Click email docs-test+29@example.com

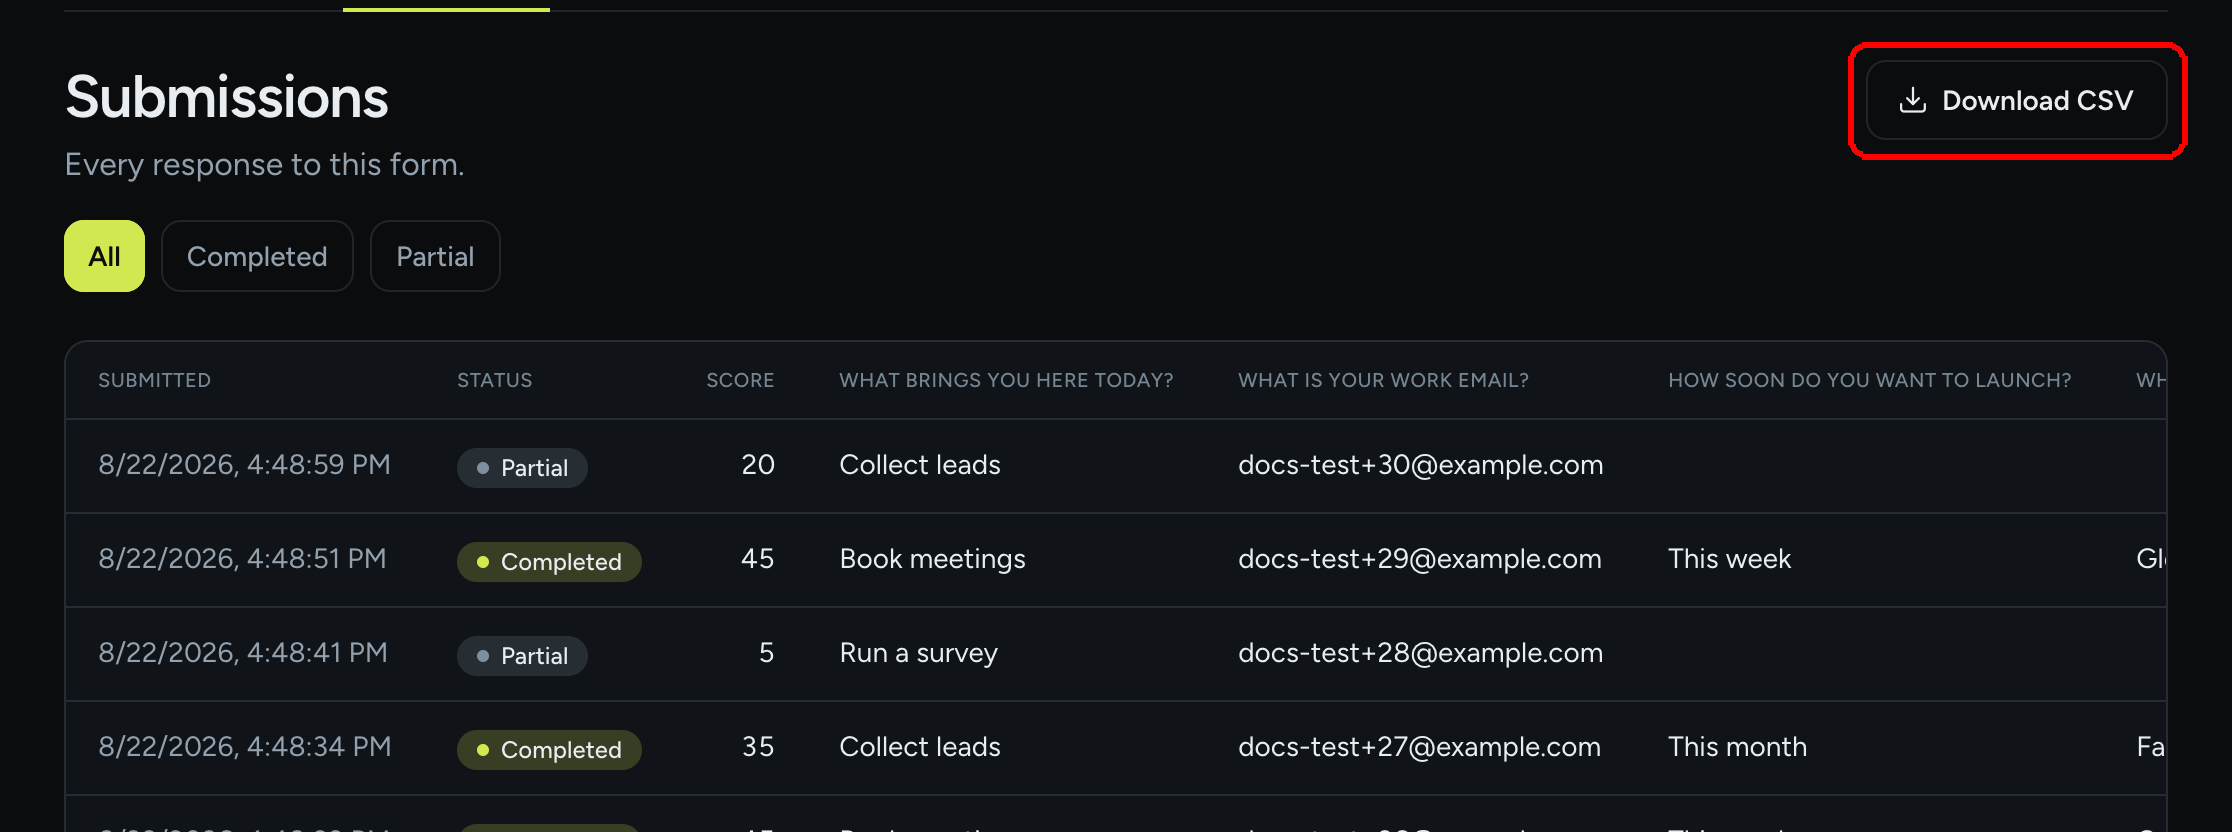click(1420, 559)
